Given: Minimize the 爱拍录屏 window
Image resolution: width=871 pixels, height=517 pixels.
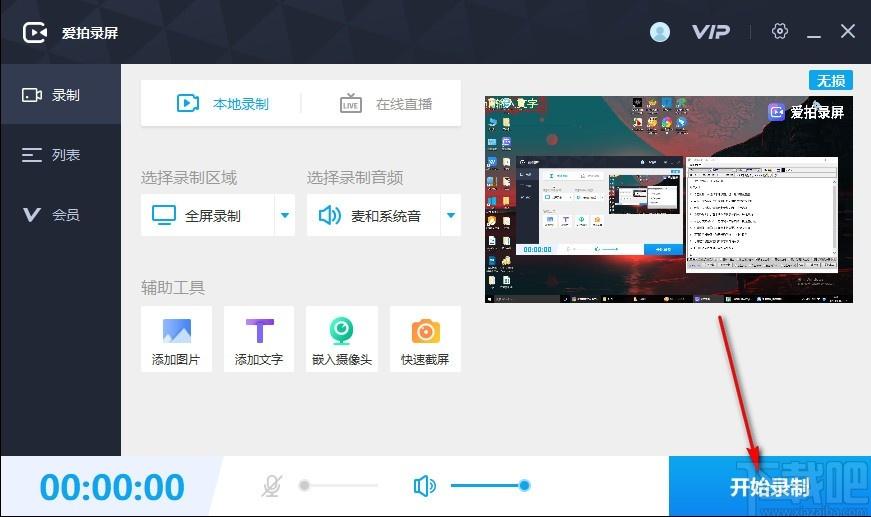Looking at the screenshot, I should tap(814, 36).
